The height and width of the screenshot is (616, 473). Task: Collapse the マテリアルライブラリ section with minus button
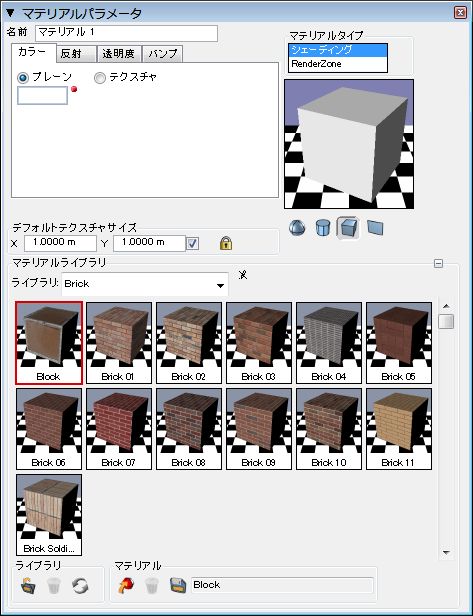point(438,263)
